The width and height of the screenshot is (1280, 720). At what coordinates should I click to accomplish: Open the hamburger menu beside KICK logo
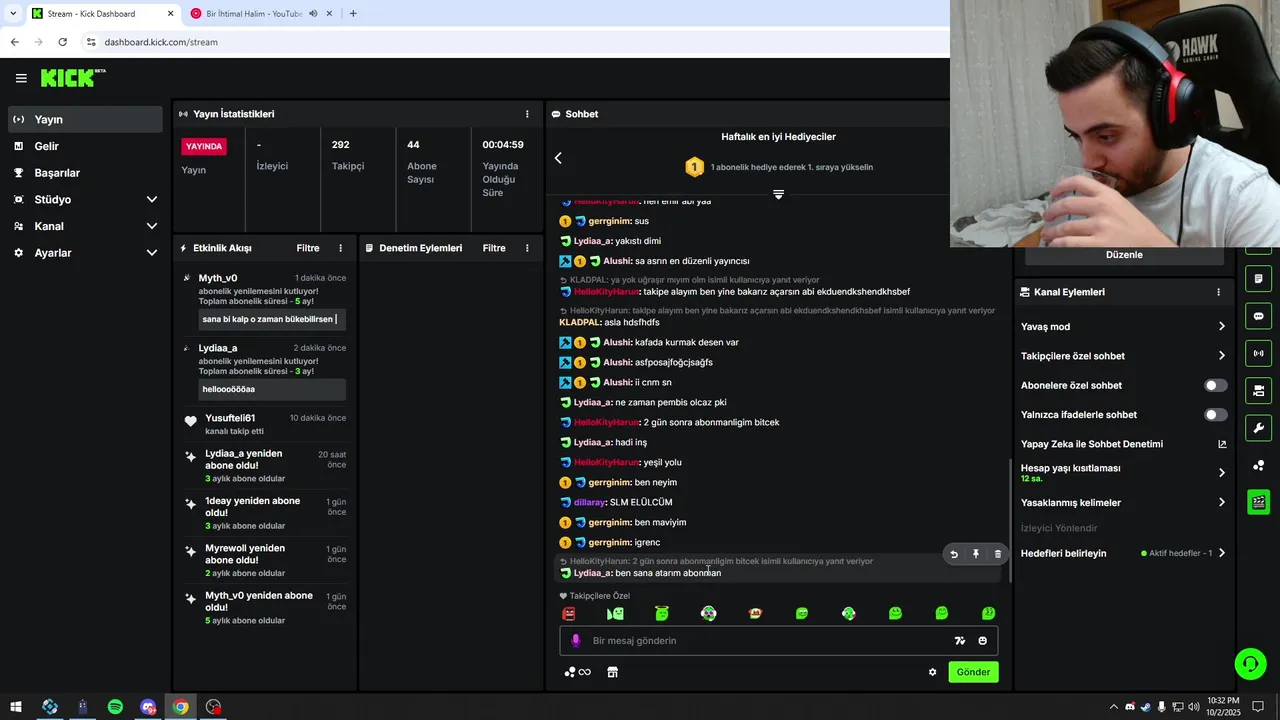tap(21, 78)
